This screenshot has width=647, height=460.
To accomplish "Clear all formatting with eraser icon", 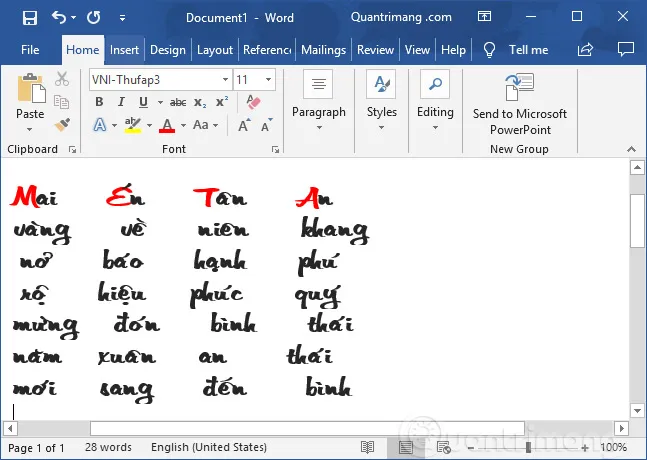I will pos(253,101).
